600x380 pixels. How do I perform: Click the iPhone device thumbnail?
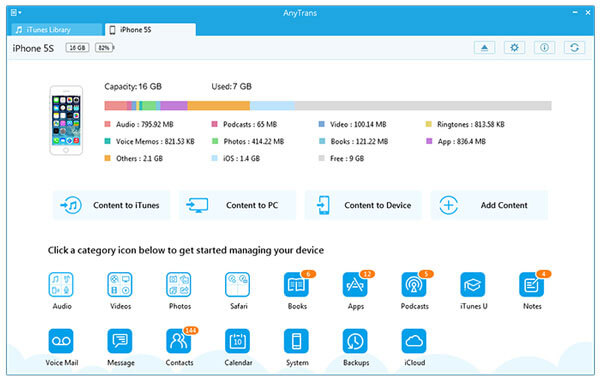[66, 120]
